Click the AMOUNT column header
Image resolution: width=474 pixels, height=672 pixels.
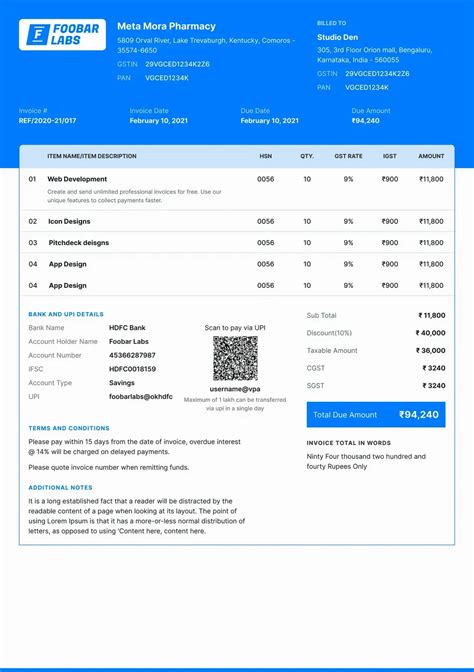(x=431, y=156)
